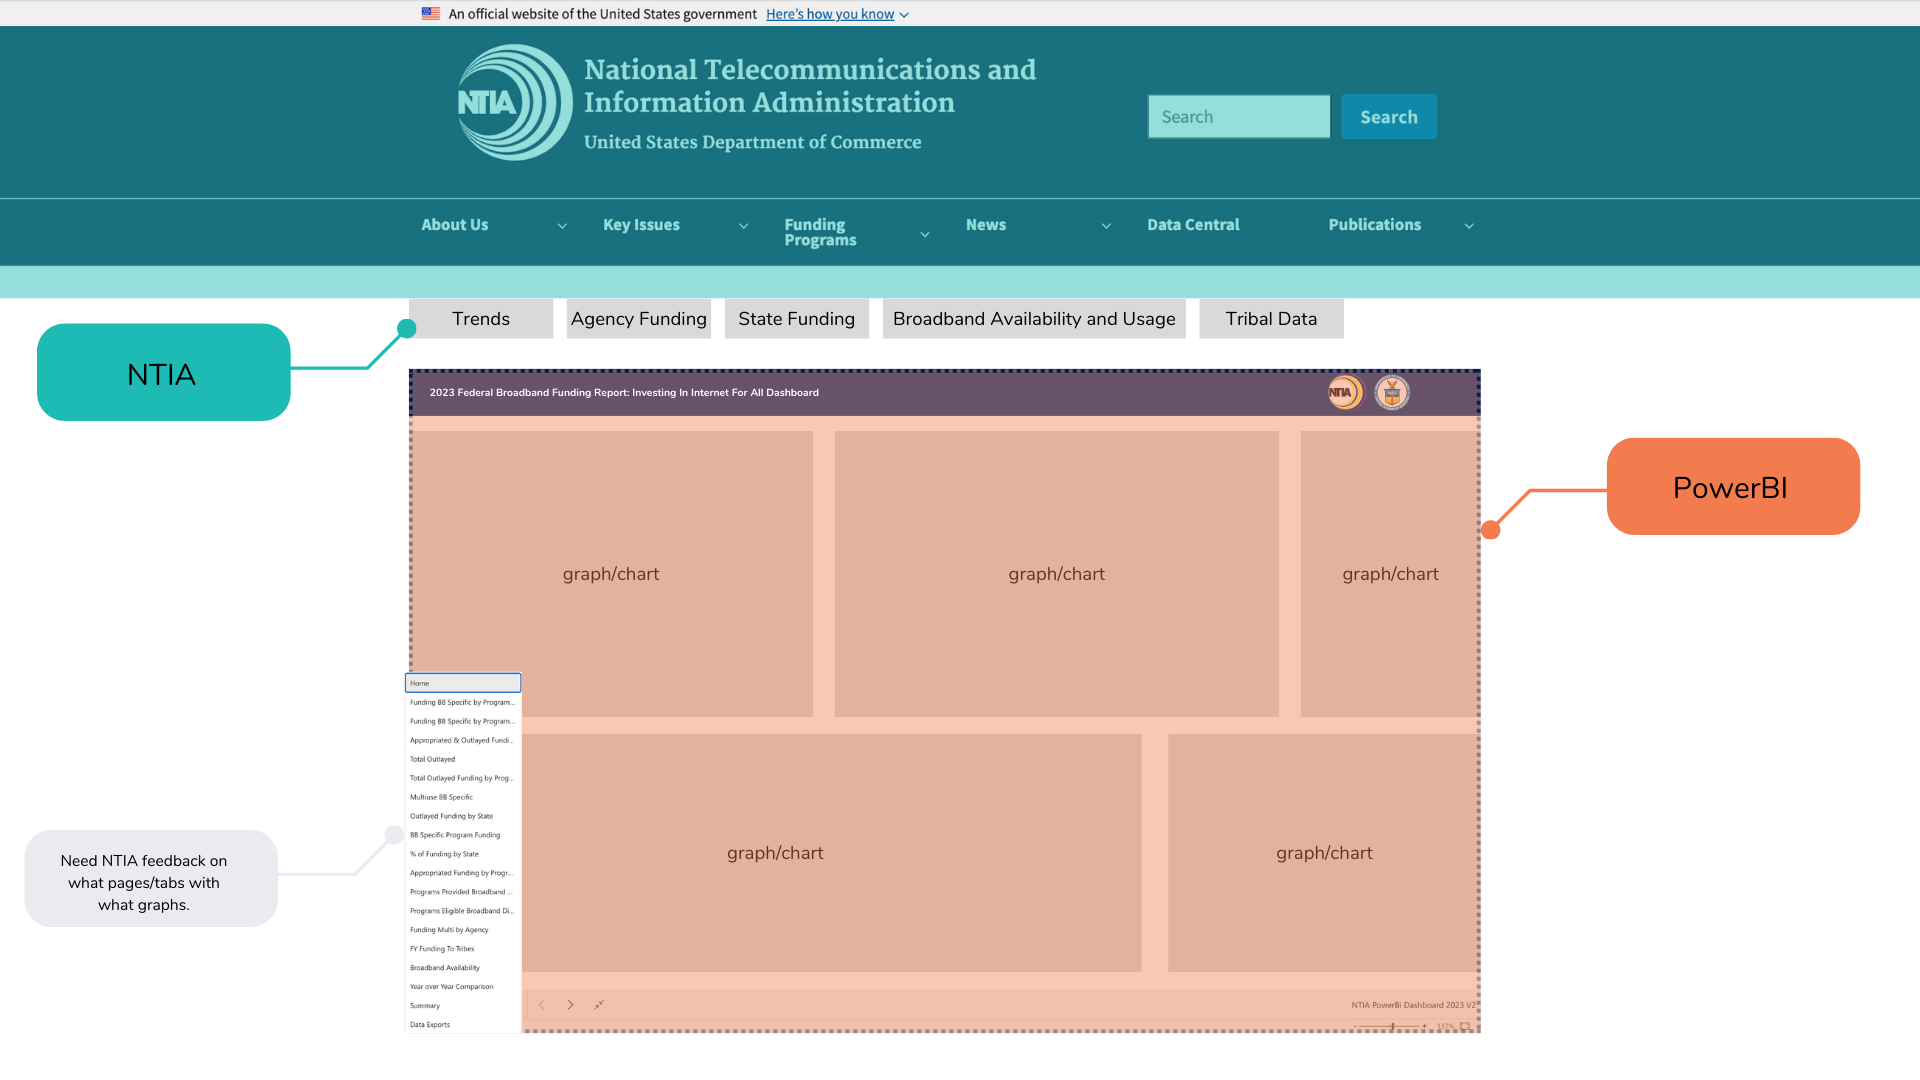
Task: Click the collapse page navigation icon
Action: coord(598,1005)
